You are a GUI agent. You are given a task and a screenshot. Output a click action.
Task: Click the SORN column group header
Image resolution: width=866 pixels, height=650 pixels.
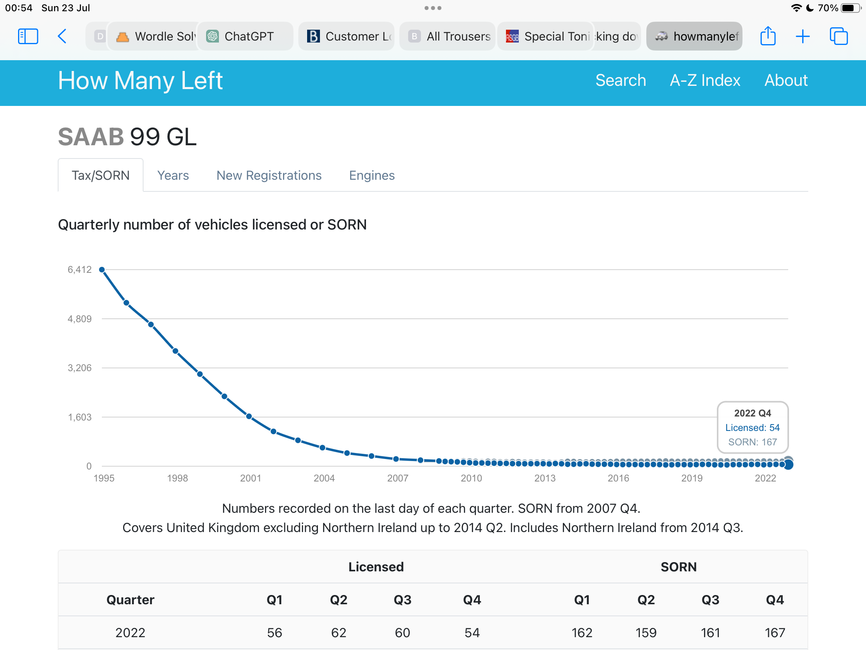[x=679, y=567]
